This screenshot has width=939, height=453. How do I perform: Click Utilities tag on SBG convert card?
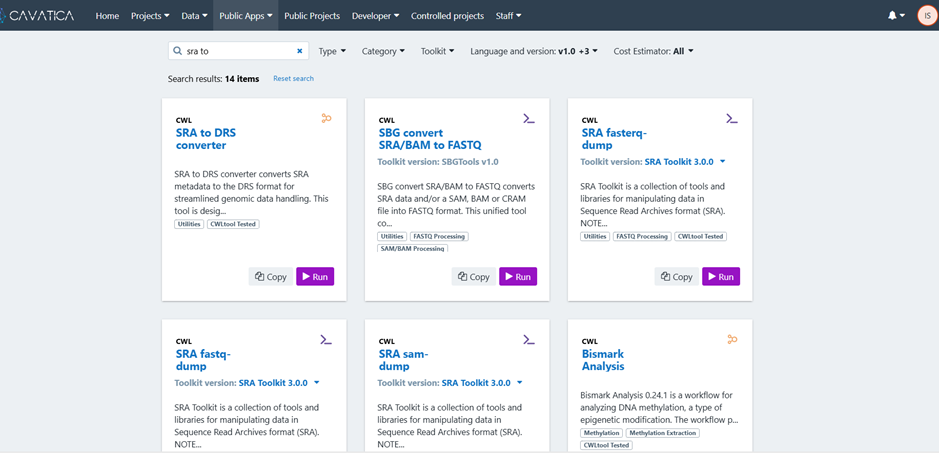click(x=392, y=236)
